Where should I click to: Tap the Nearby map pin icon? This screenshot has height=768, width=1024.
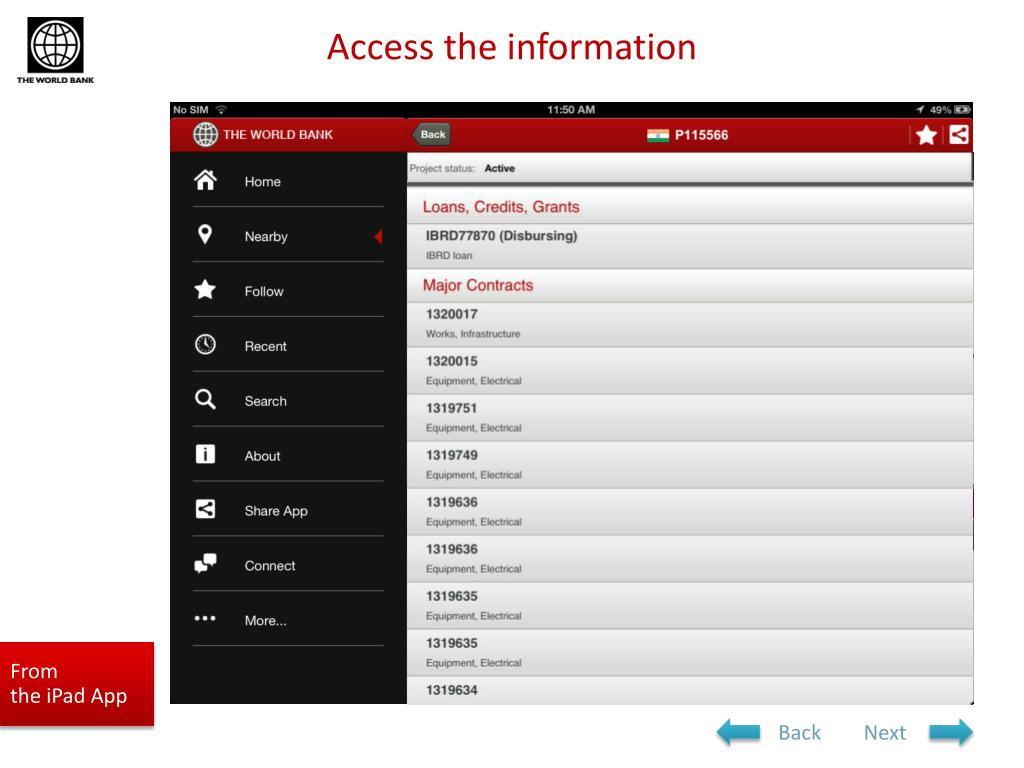pyautogui.click(x=205, y=234)
